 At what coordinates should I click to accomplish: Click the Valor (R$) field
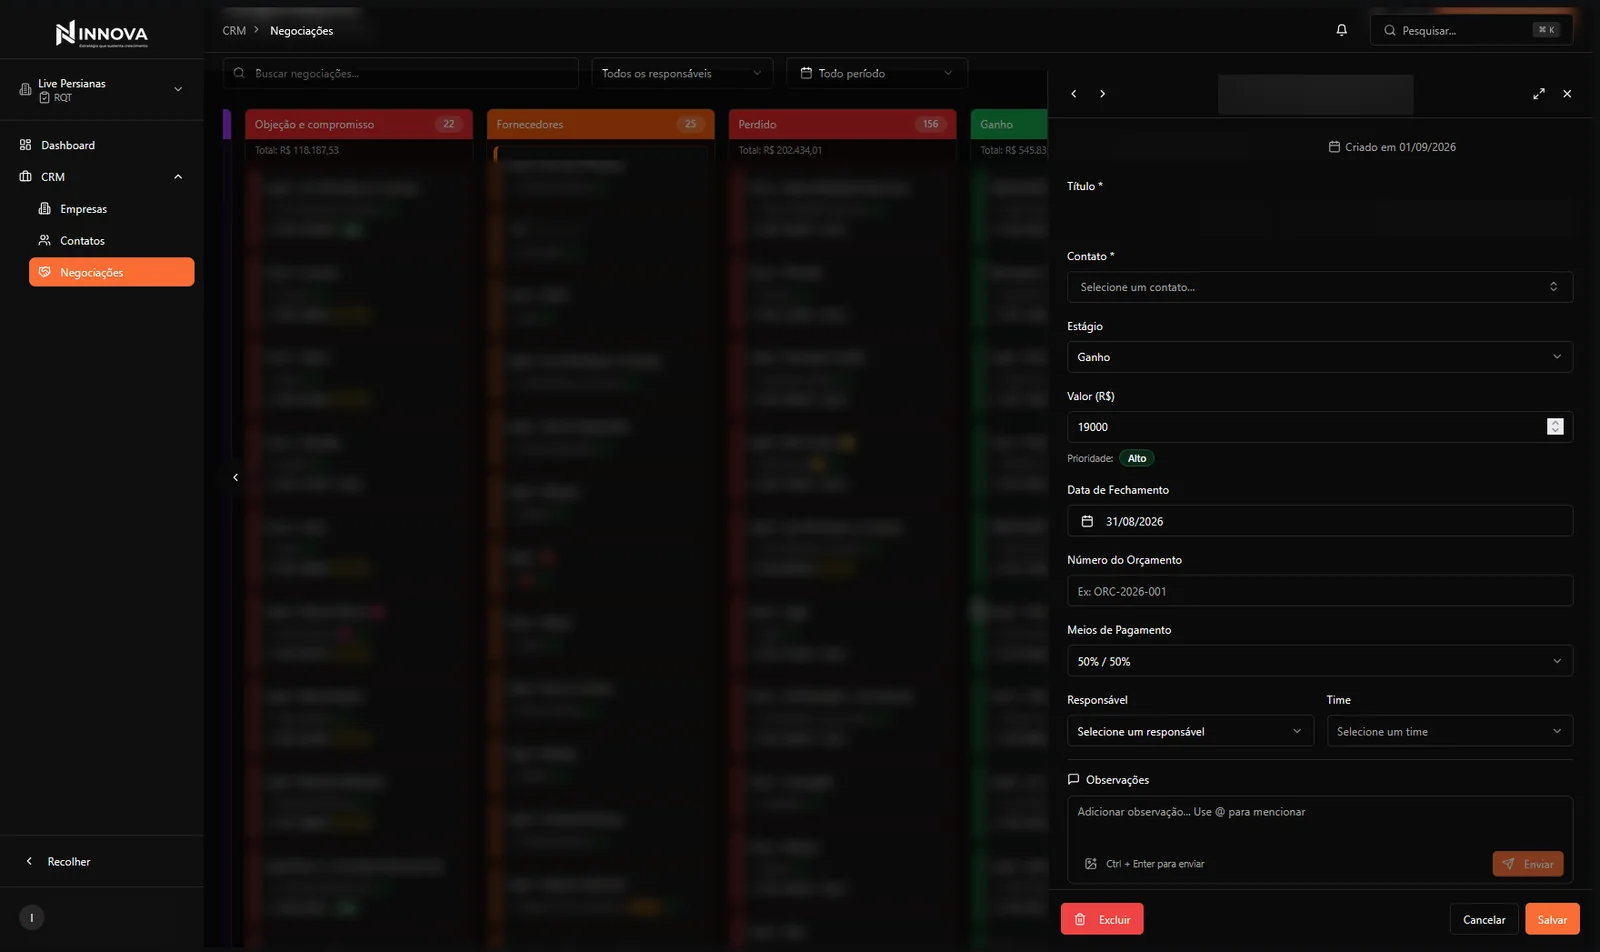(x=1319, y=427)
